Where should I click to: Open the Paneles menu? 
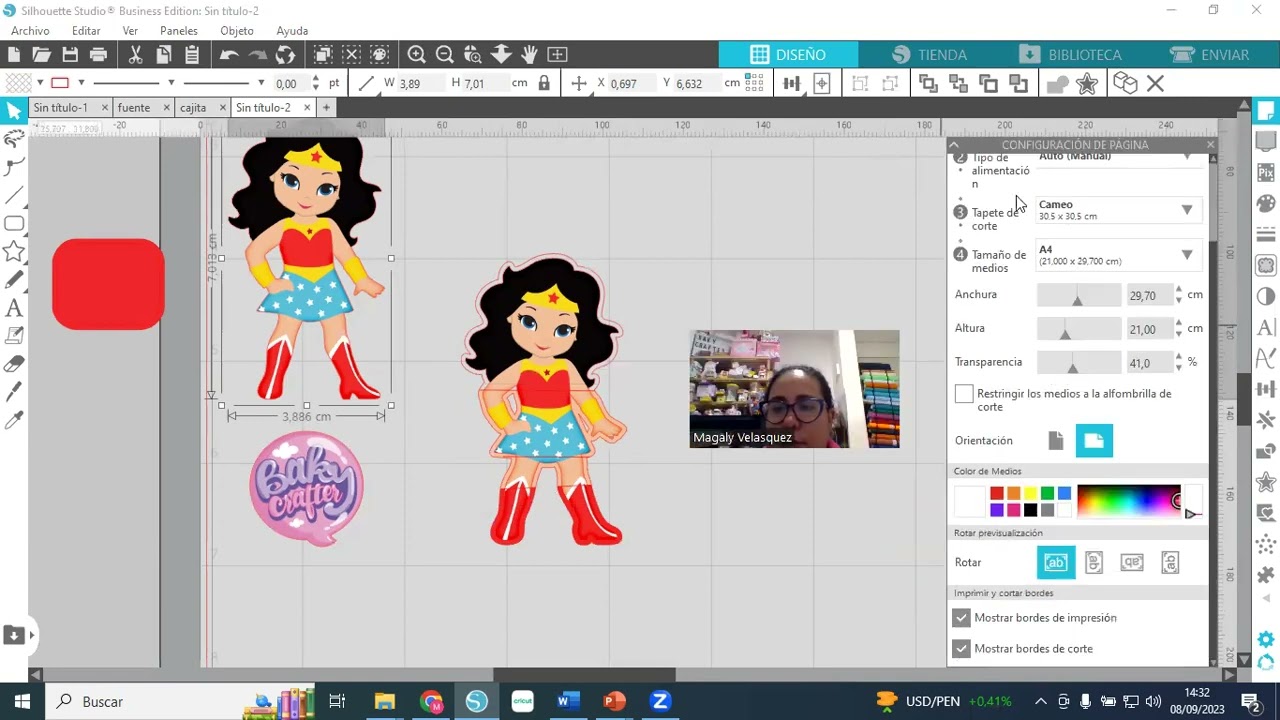[x=179, y=31]
